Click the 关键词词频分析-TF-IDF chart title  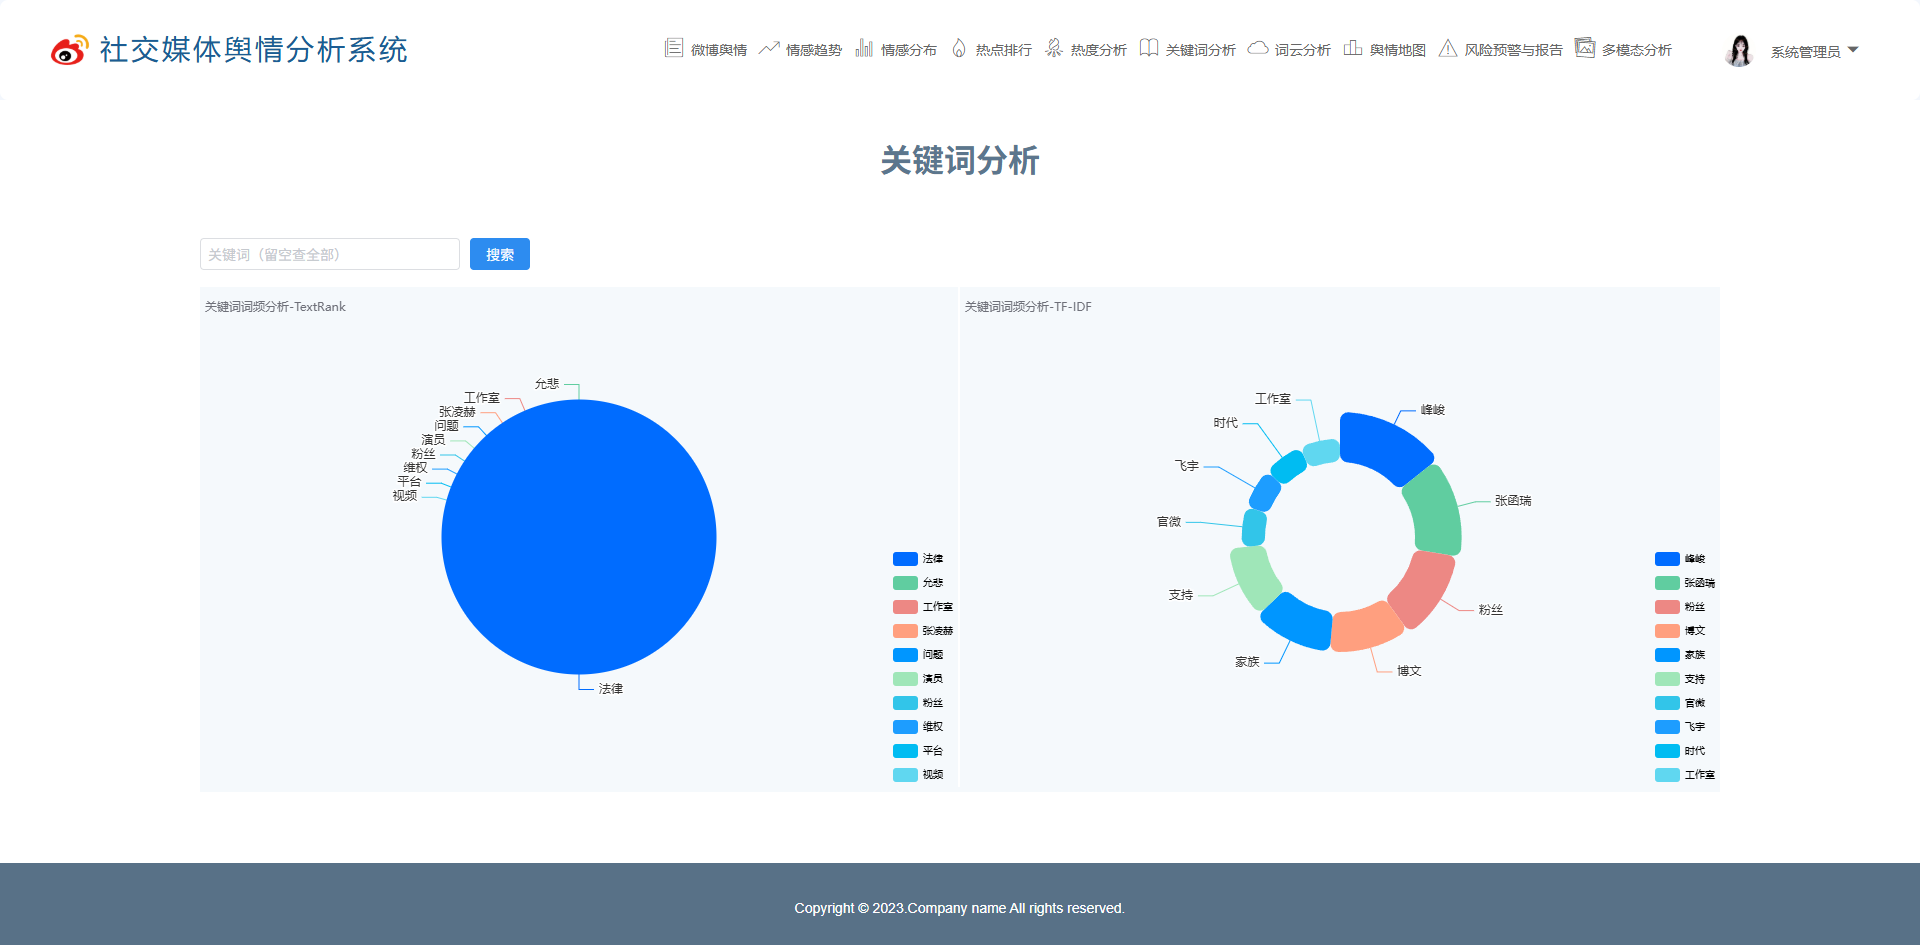click(1028, 307)
